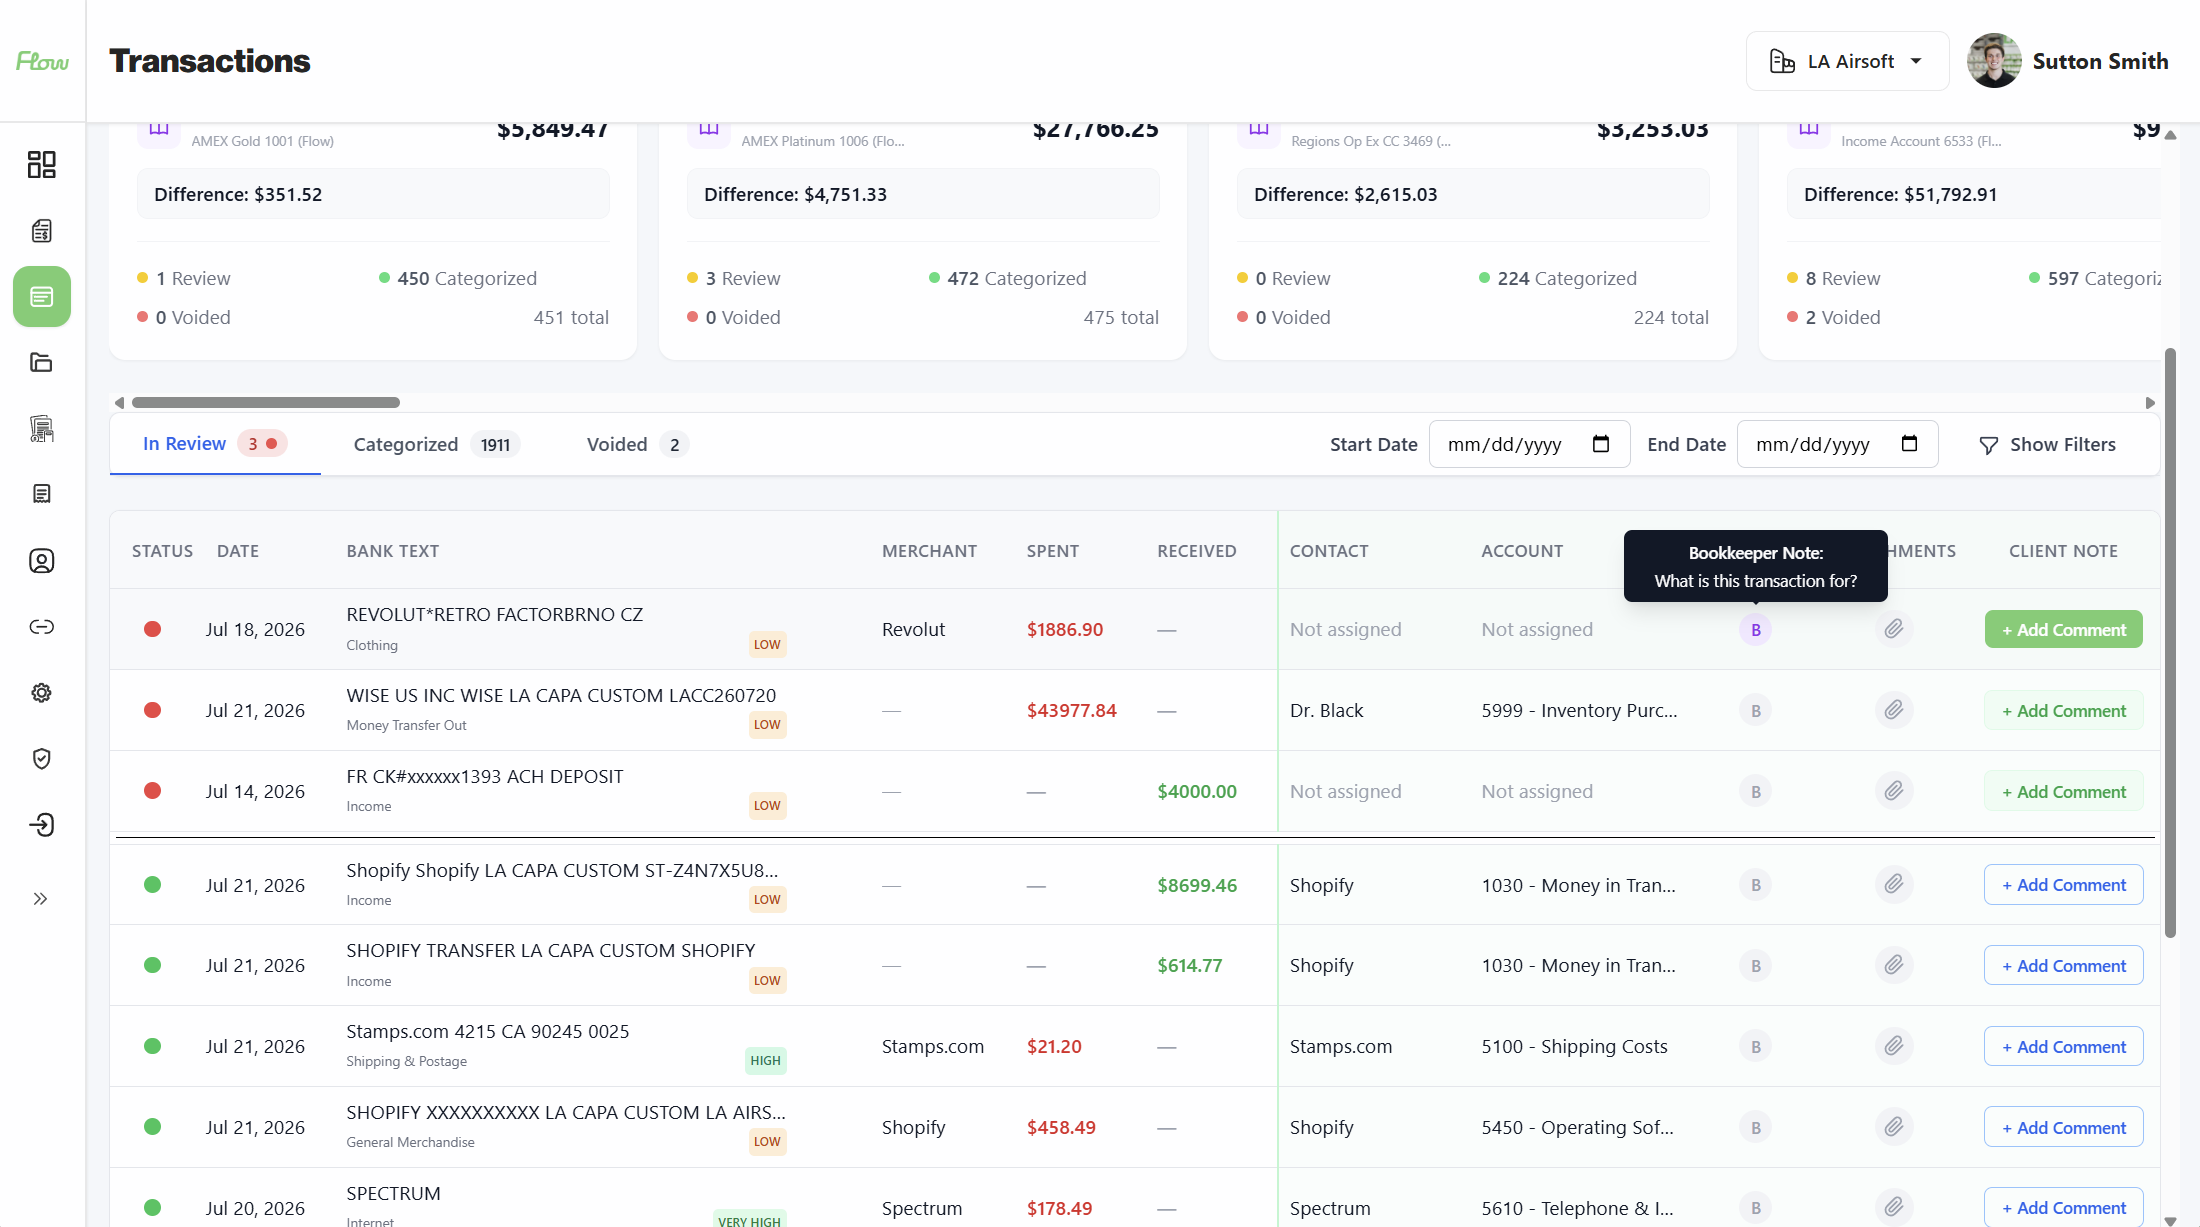
Task: Open the link connections icon in sidebar
Action: tap(41, 627)
